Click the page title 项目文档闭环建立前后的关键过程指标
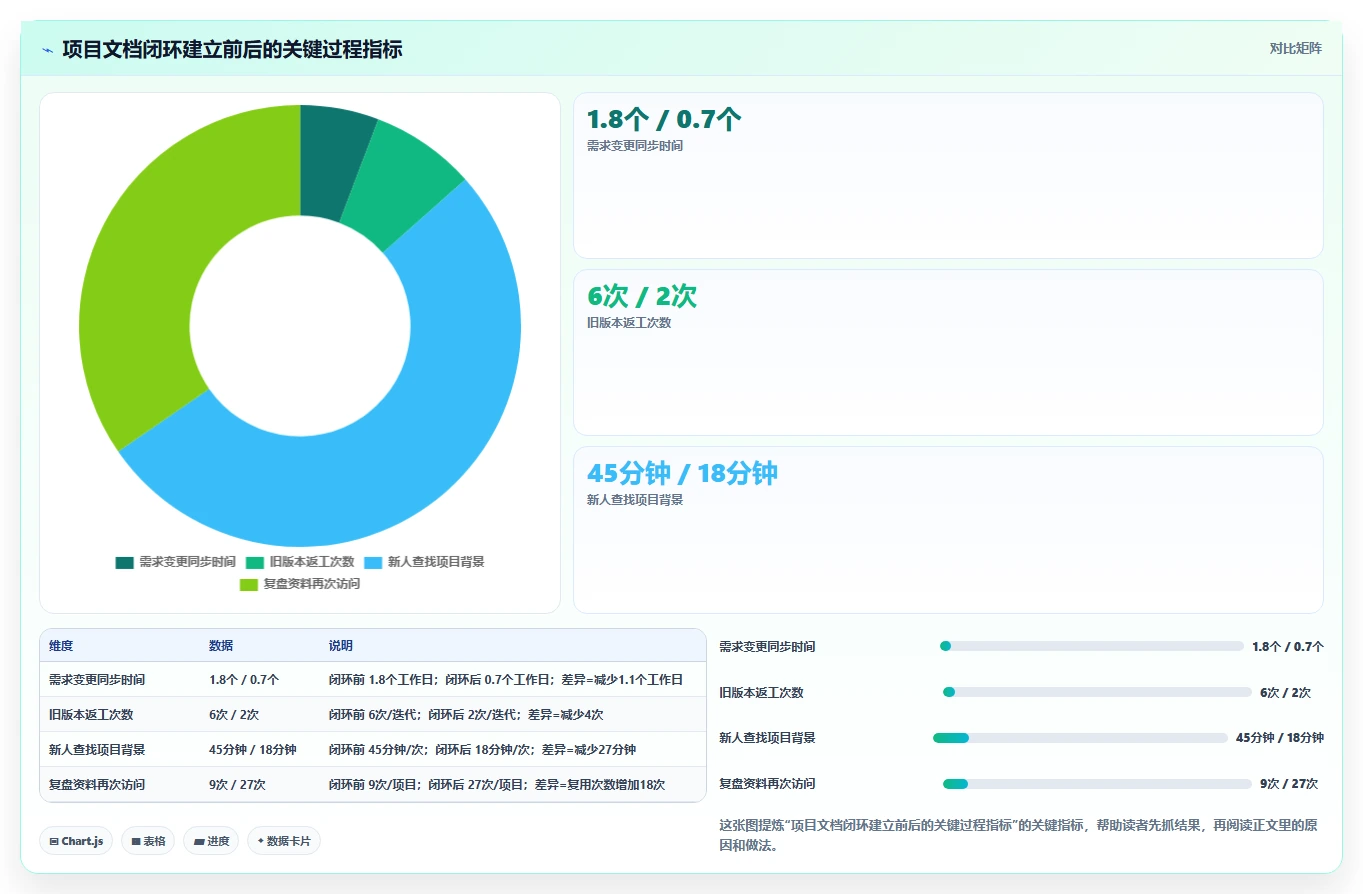 pyautogui.click(x=232, y=49)
